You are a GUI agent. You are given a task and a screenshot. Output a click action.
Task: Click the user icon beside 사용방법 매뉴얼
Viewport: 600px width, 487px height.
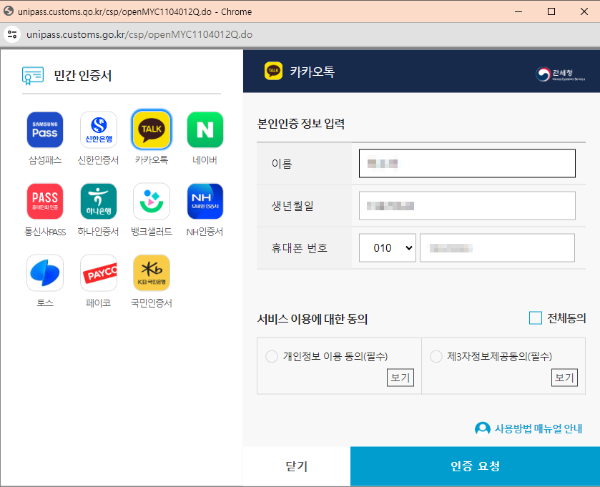coord(483,428)
